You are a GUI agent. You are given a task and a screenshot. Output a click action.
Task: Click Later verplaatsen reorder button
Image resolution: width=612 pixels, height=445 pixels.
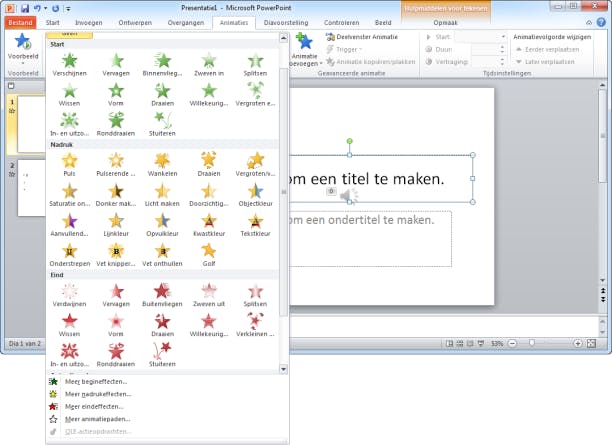point(545,62)
